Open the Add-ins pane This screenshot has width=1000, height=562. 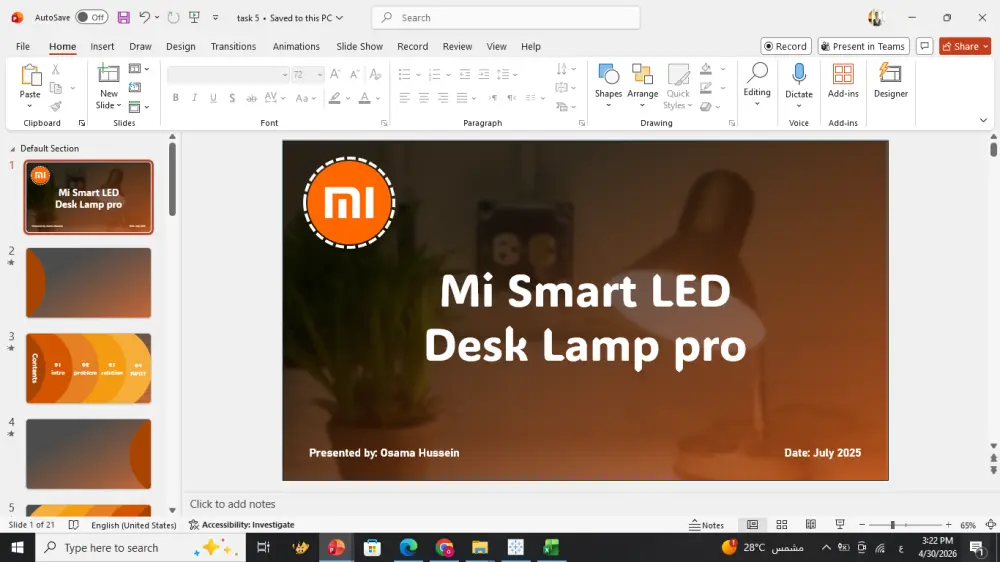843,80
